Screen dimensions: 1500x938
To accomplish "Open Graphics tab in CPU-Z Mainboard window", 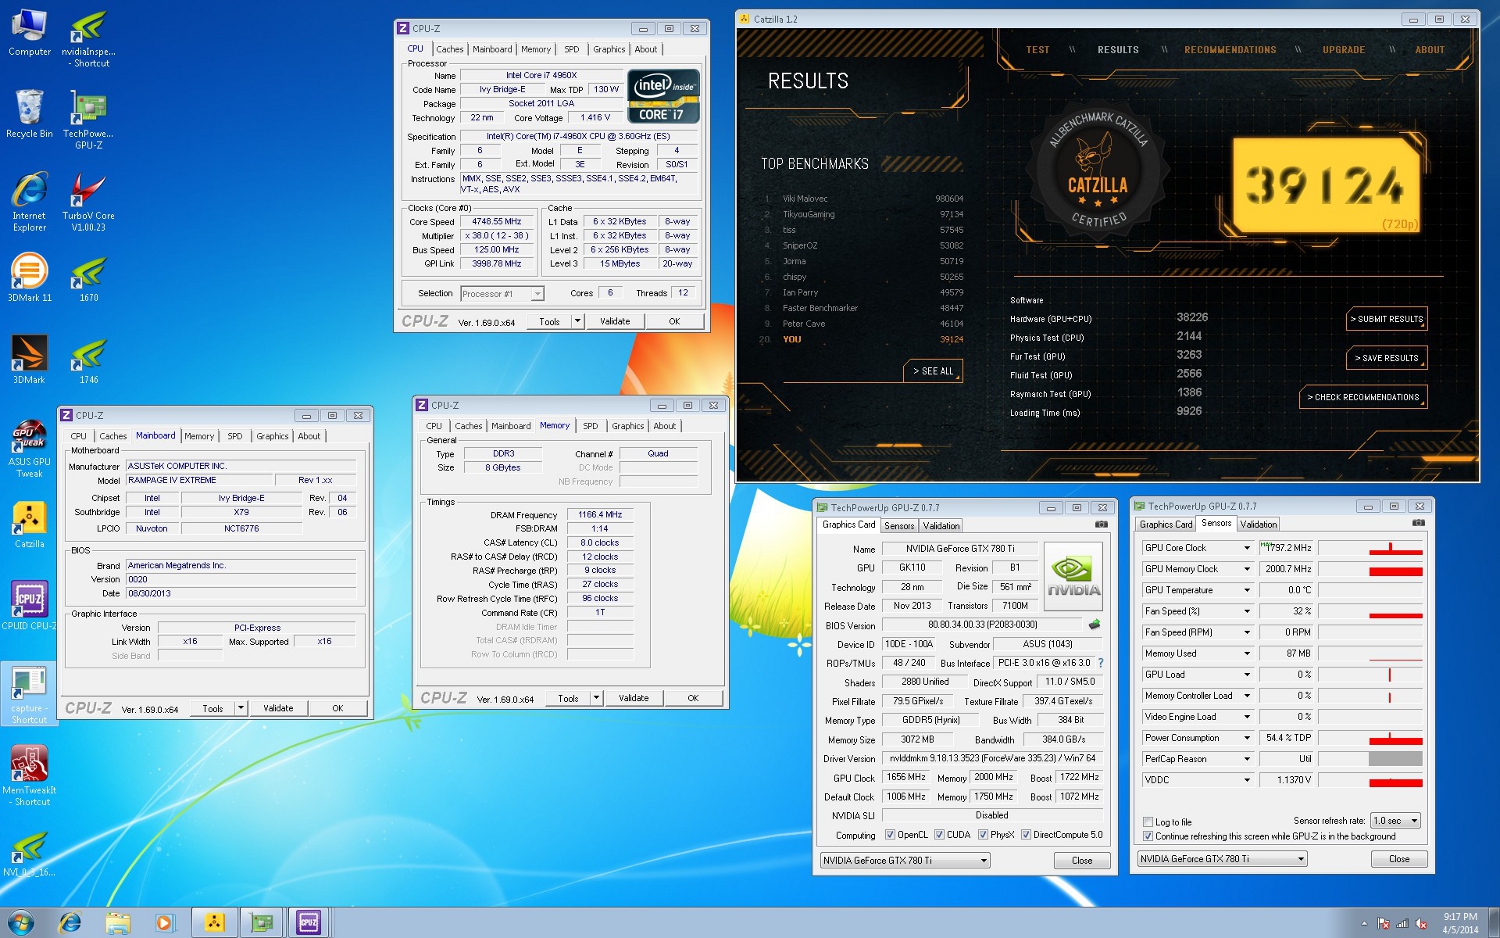I will coord(272,436).
